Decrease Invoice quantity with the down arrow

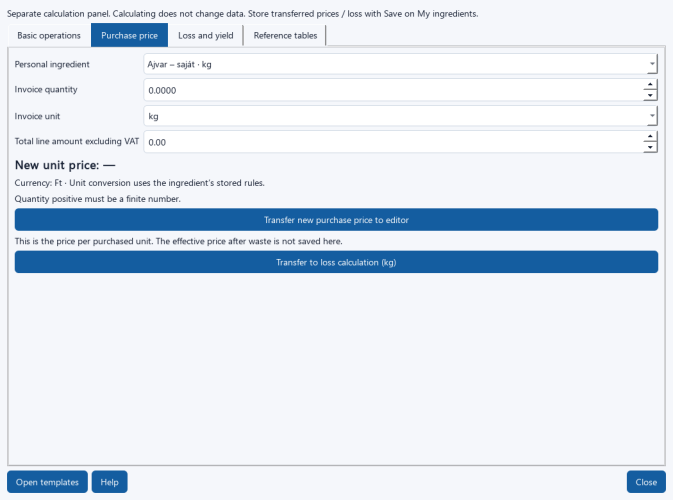tap(650, 96)
